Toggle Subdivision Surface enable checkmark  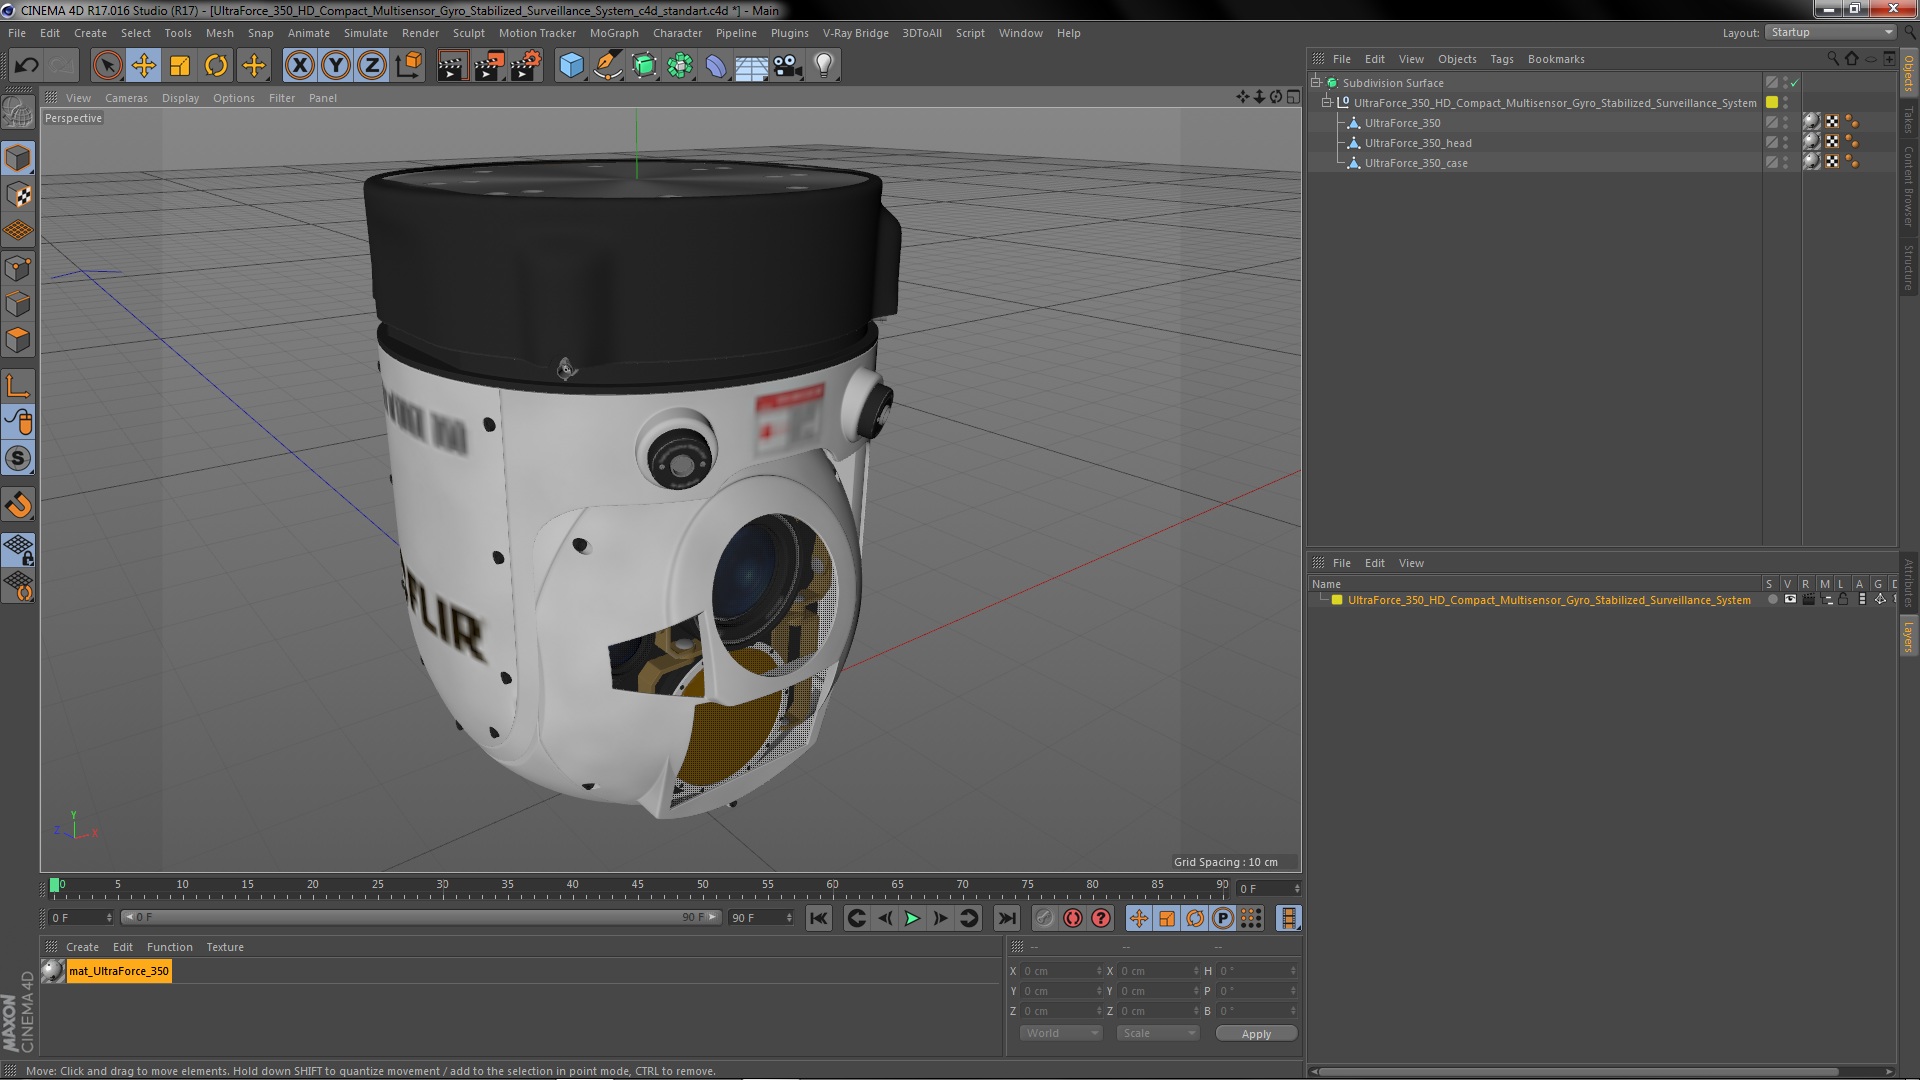point(1795,83)
